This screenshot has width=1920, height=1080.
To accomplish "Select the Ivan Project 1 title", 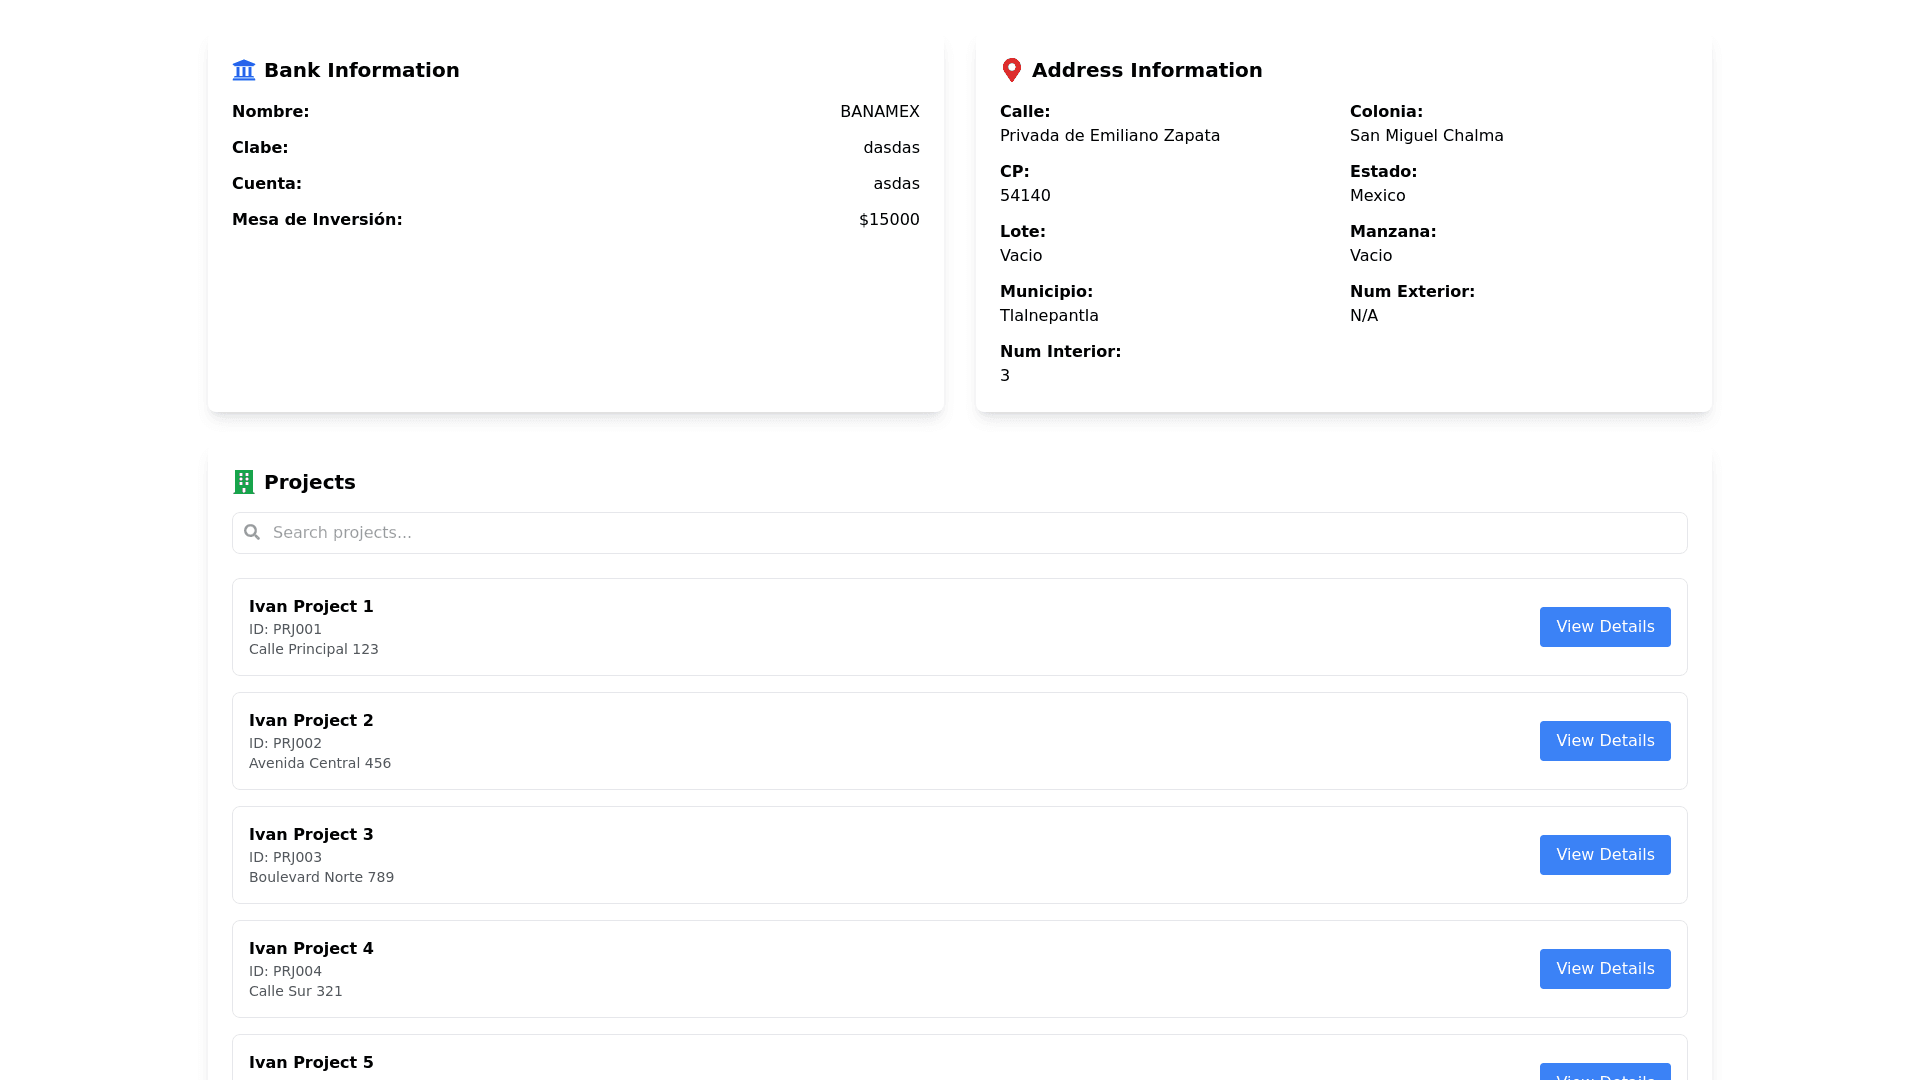I will [311, 607].
